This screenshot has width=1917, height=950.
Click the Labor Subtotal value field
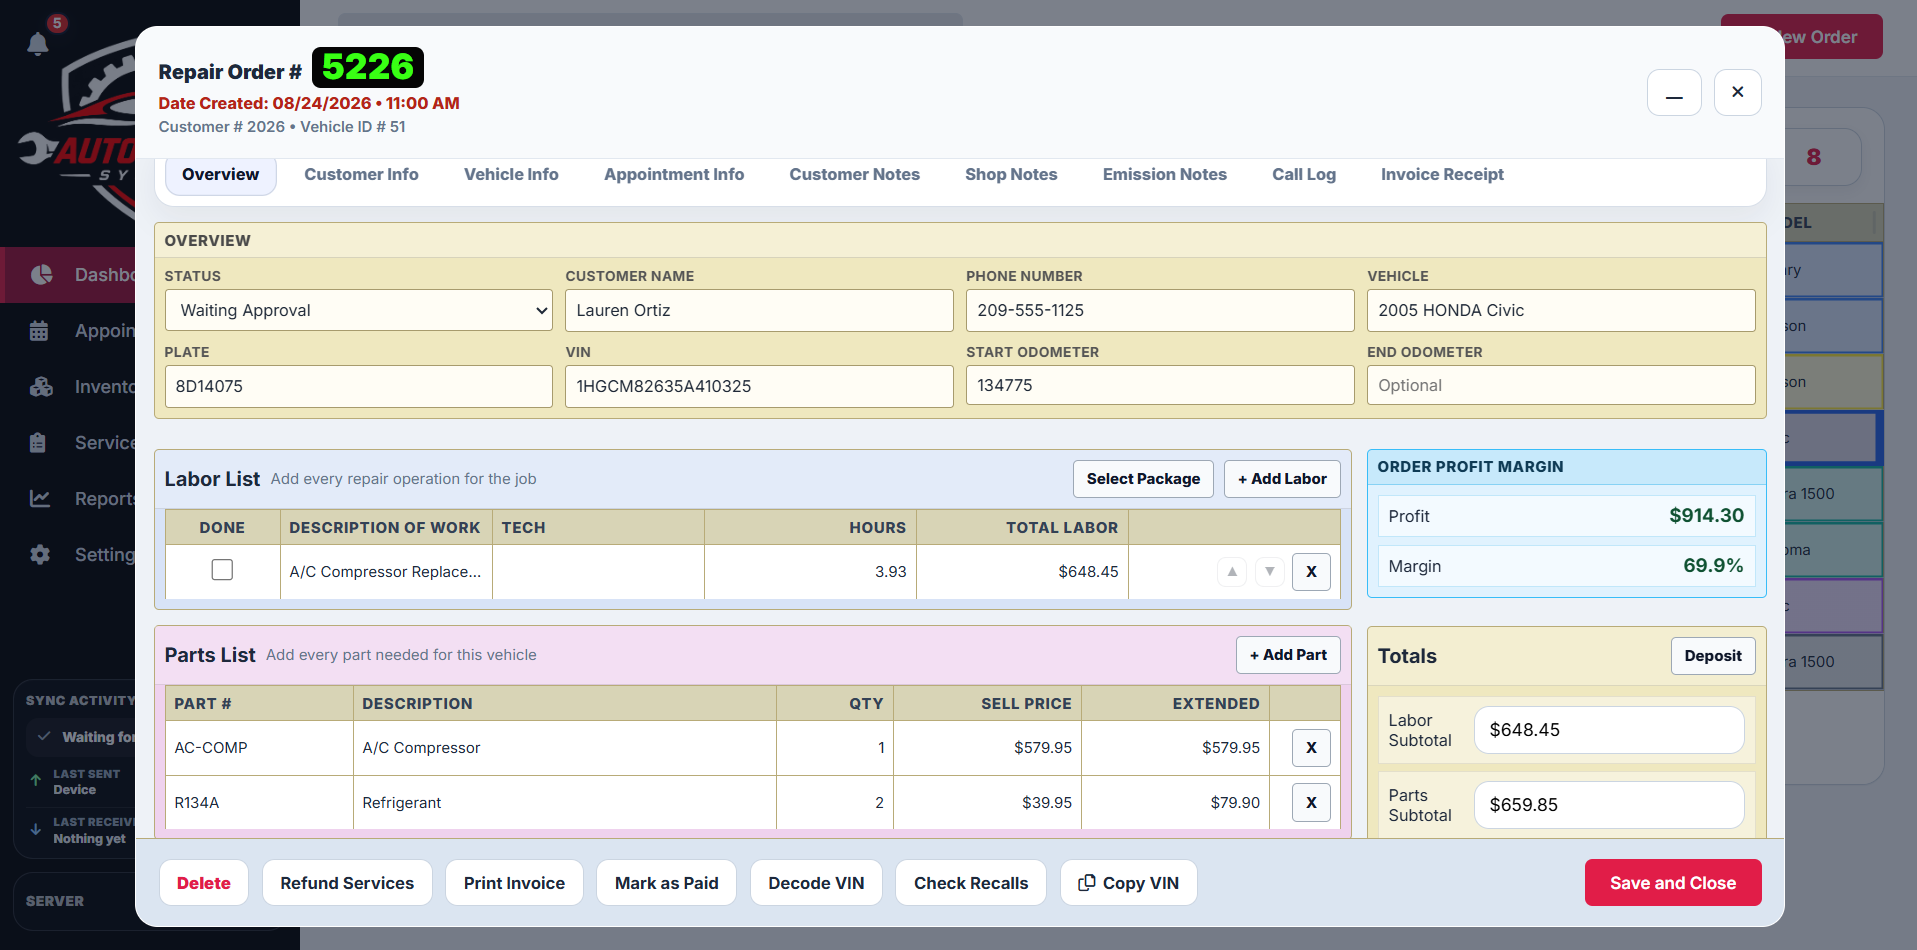click(x=1609, y=730)
